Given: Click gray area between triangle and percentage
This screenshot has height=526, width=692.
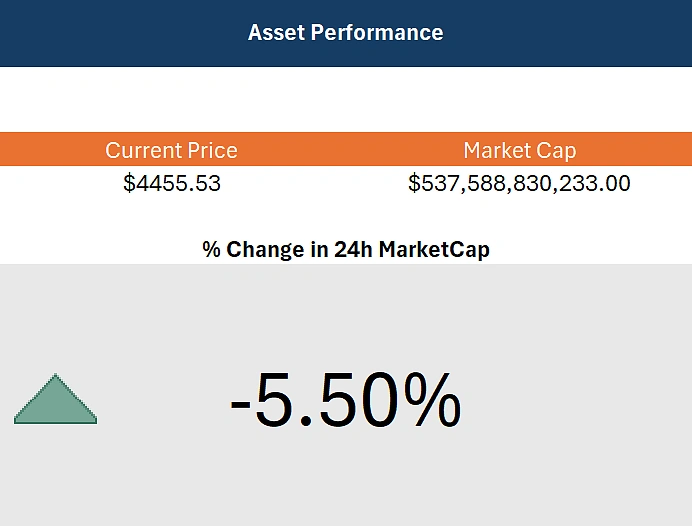Looking at the screenshot, I should pos(160,402).
